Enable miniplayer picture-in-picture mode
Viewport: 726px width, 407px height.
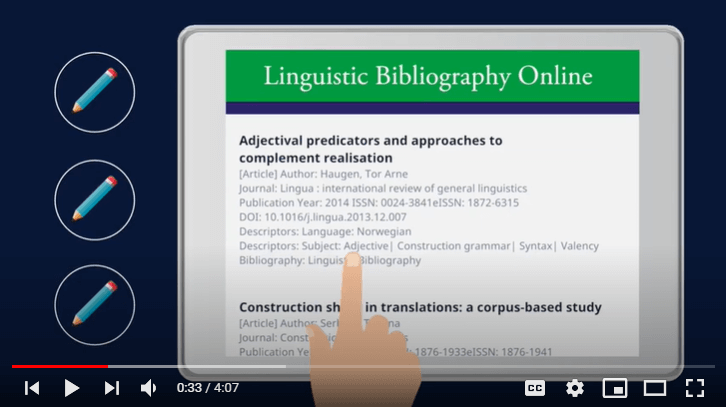[615, 388]
